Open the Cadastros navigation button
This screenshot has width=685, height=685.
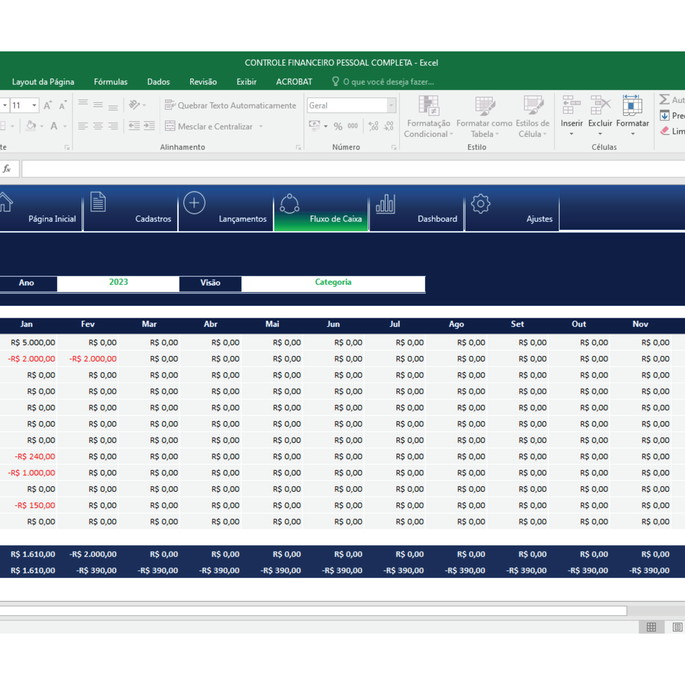coord(131,209)
